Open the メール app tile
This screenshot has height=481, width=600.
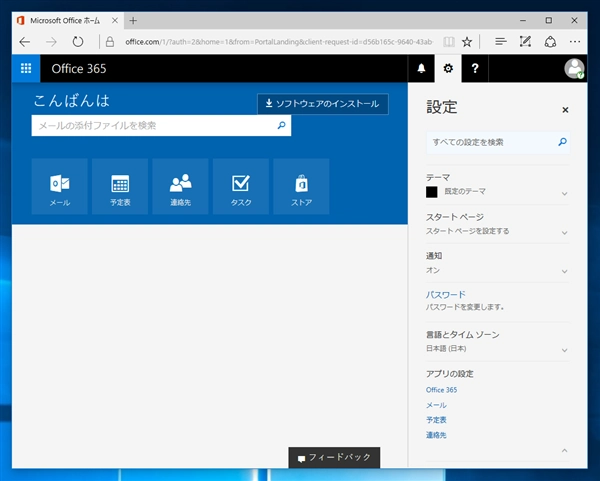60,186
